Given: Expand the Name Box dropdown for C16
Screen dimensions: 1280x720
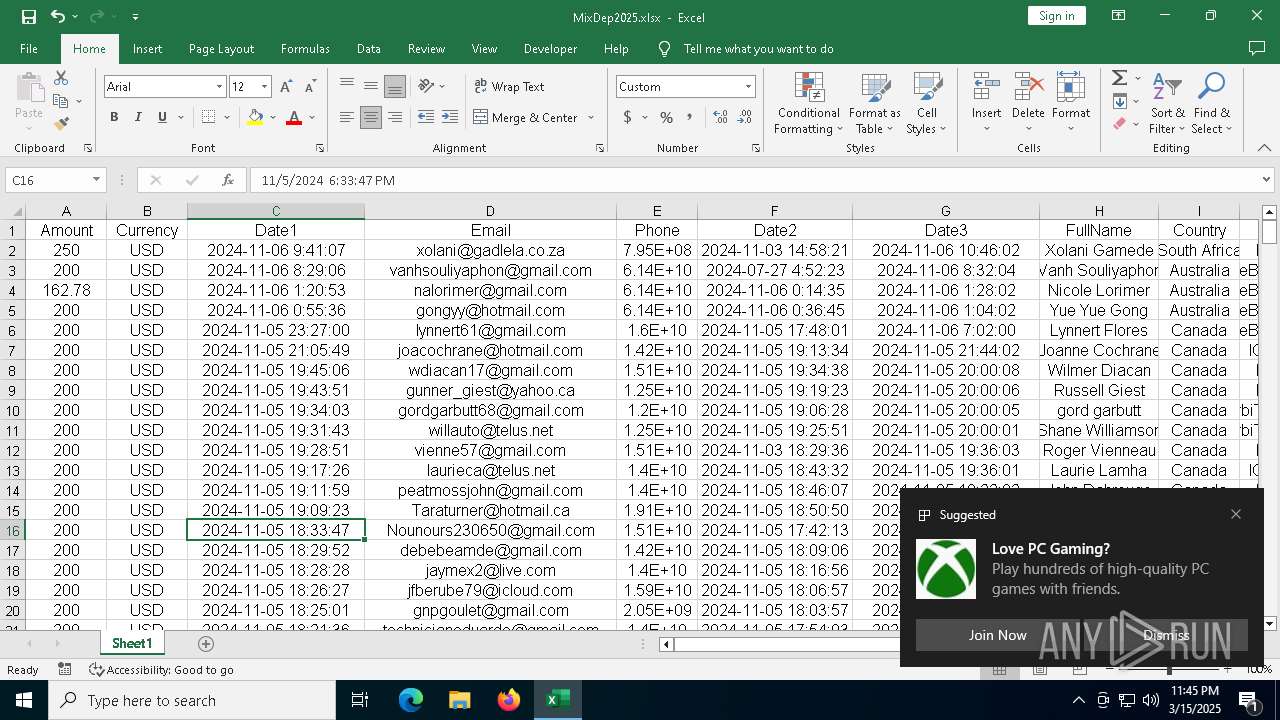Looking at the screenshot, I should pyautogui.click(x=96, y=180).
